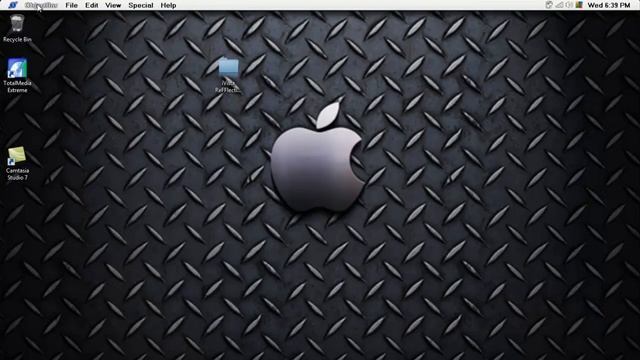Click the blue logo at menu bar left
This screenshot has width=640, height=360.
pyautogui.click(x=13, y=5)
